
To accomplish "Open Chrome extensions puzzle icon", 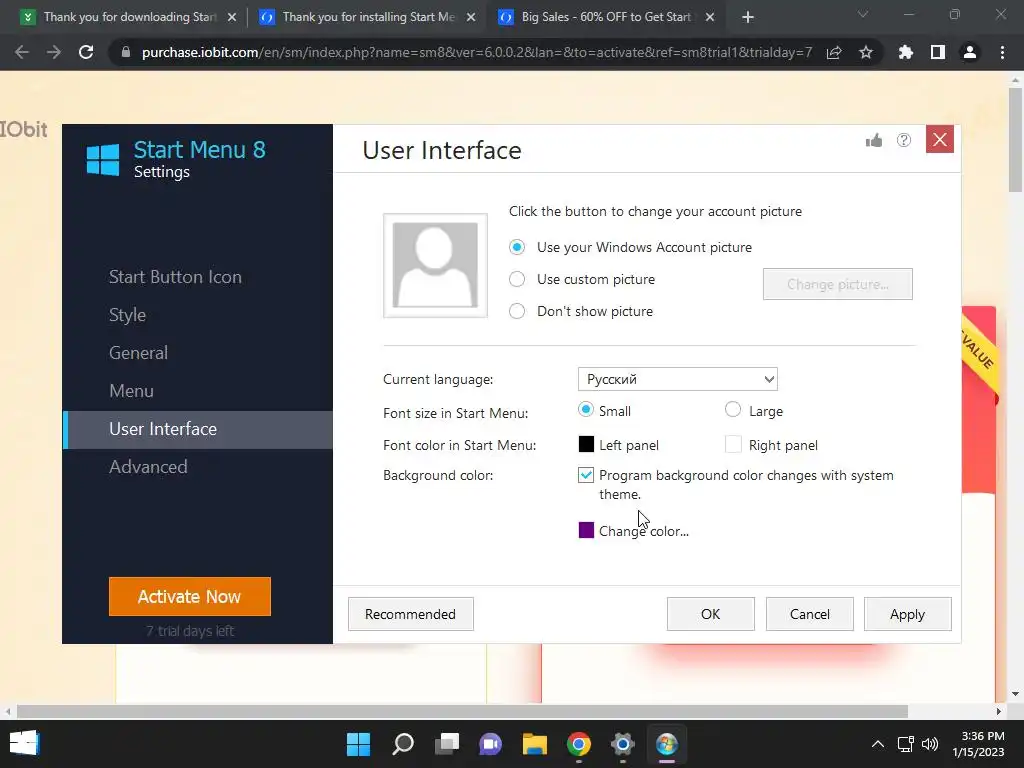I will tap(906, 52).
